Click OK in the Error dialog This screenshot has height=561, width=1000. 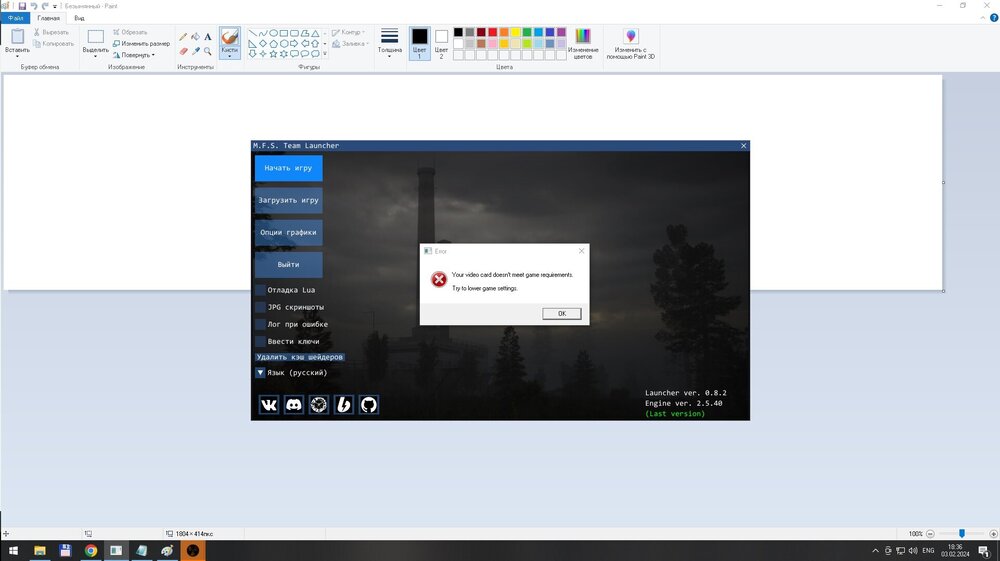[562, 314]
